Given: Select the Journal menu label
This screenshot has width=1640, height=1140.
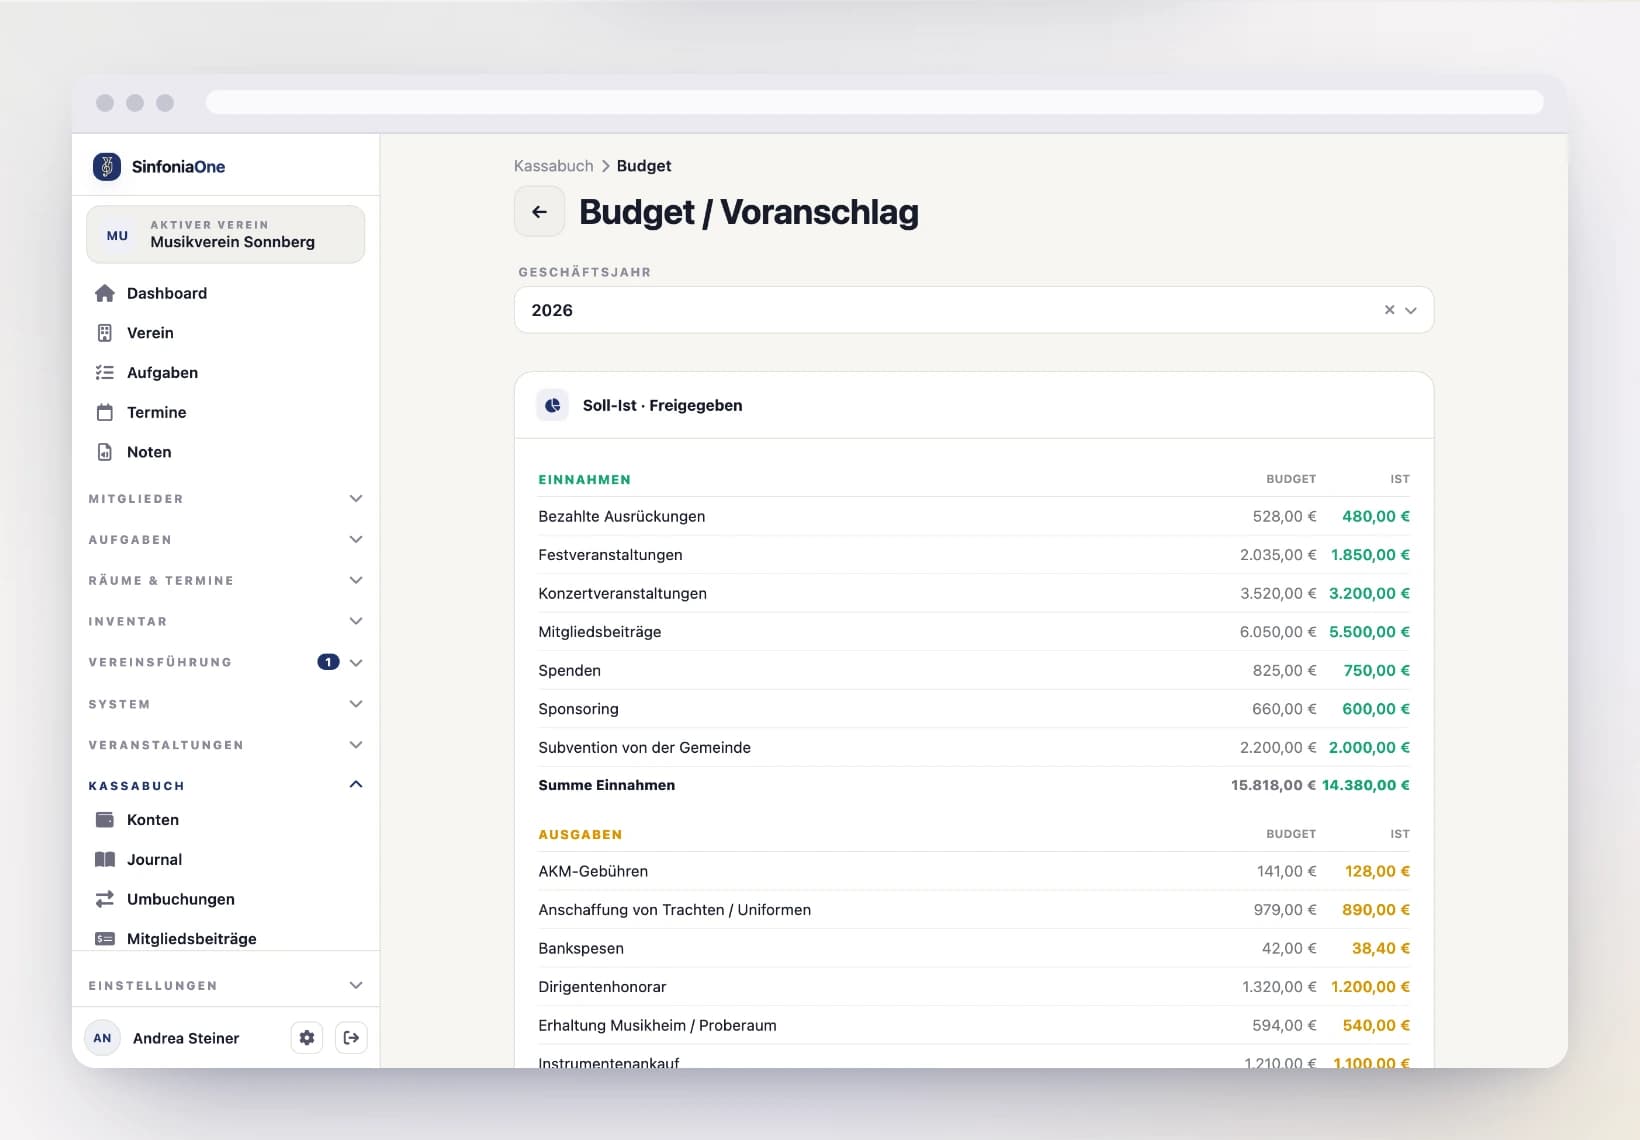Looking at the screenshot, I should point(154,860).
